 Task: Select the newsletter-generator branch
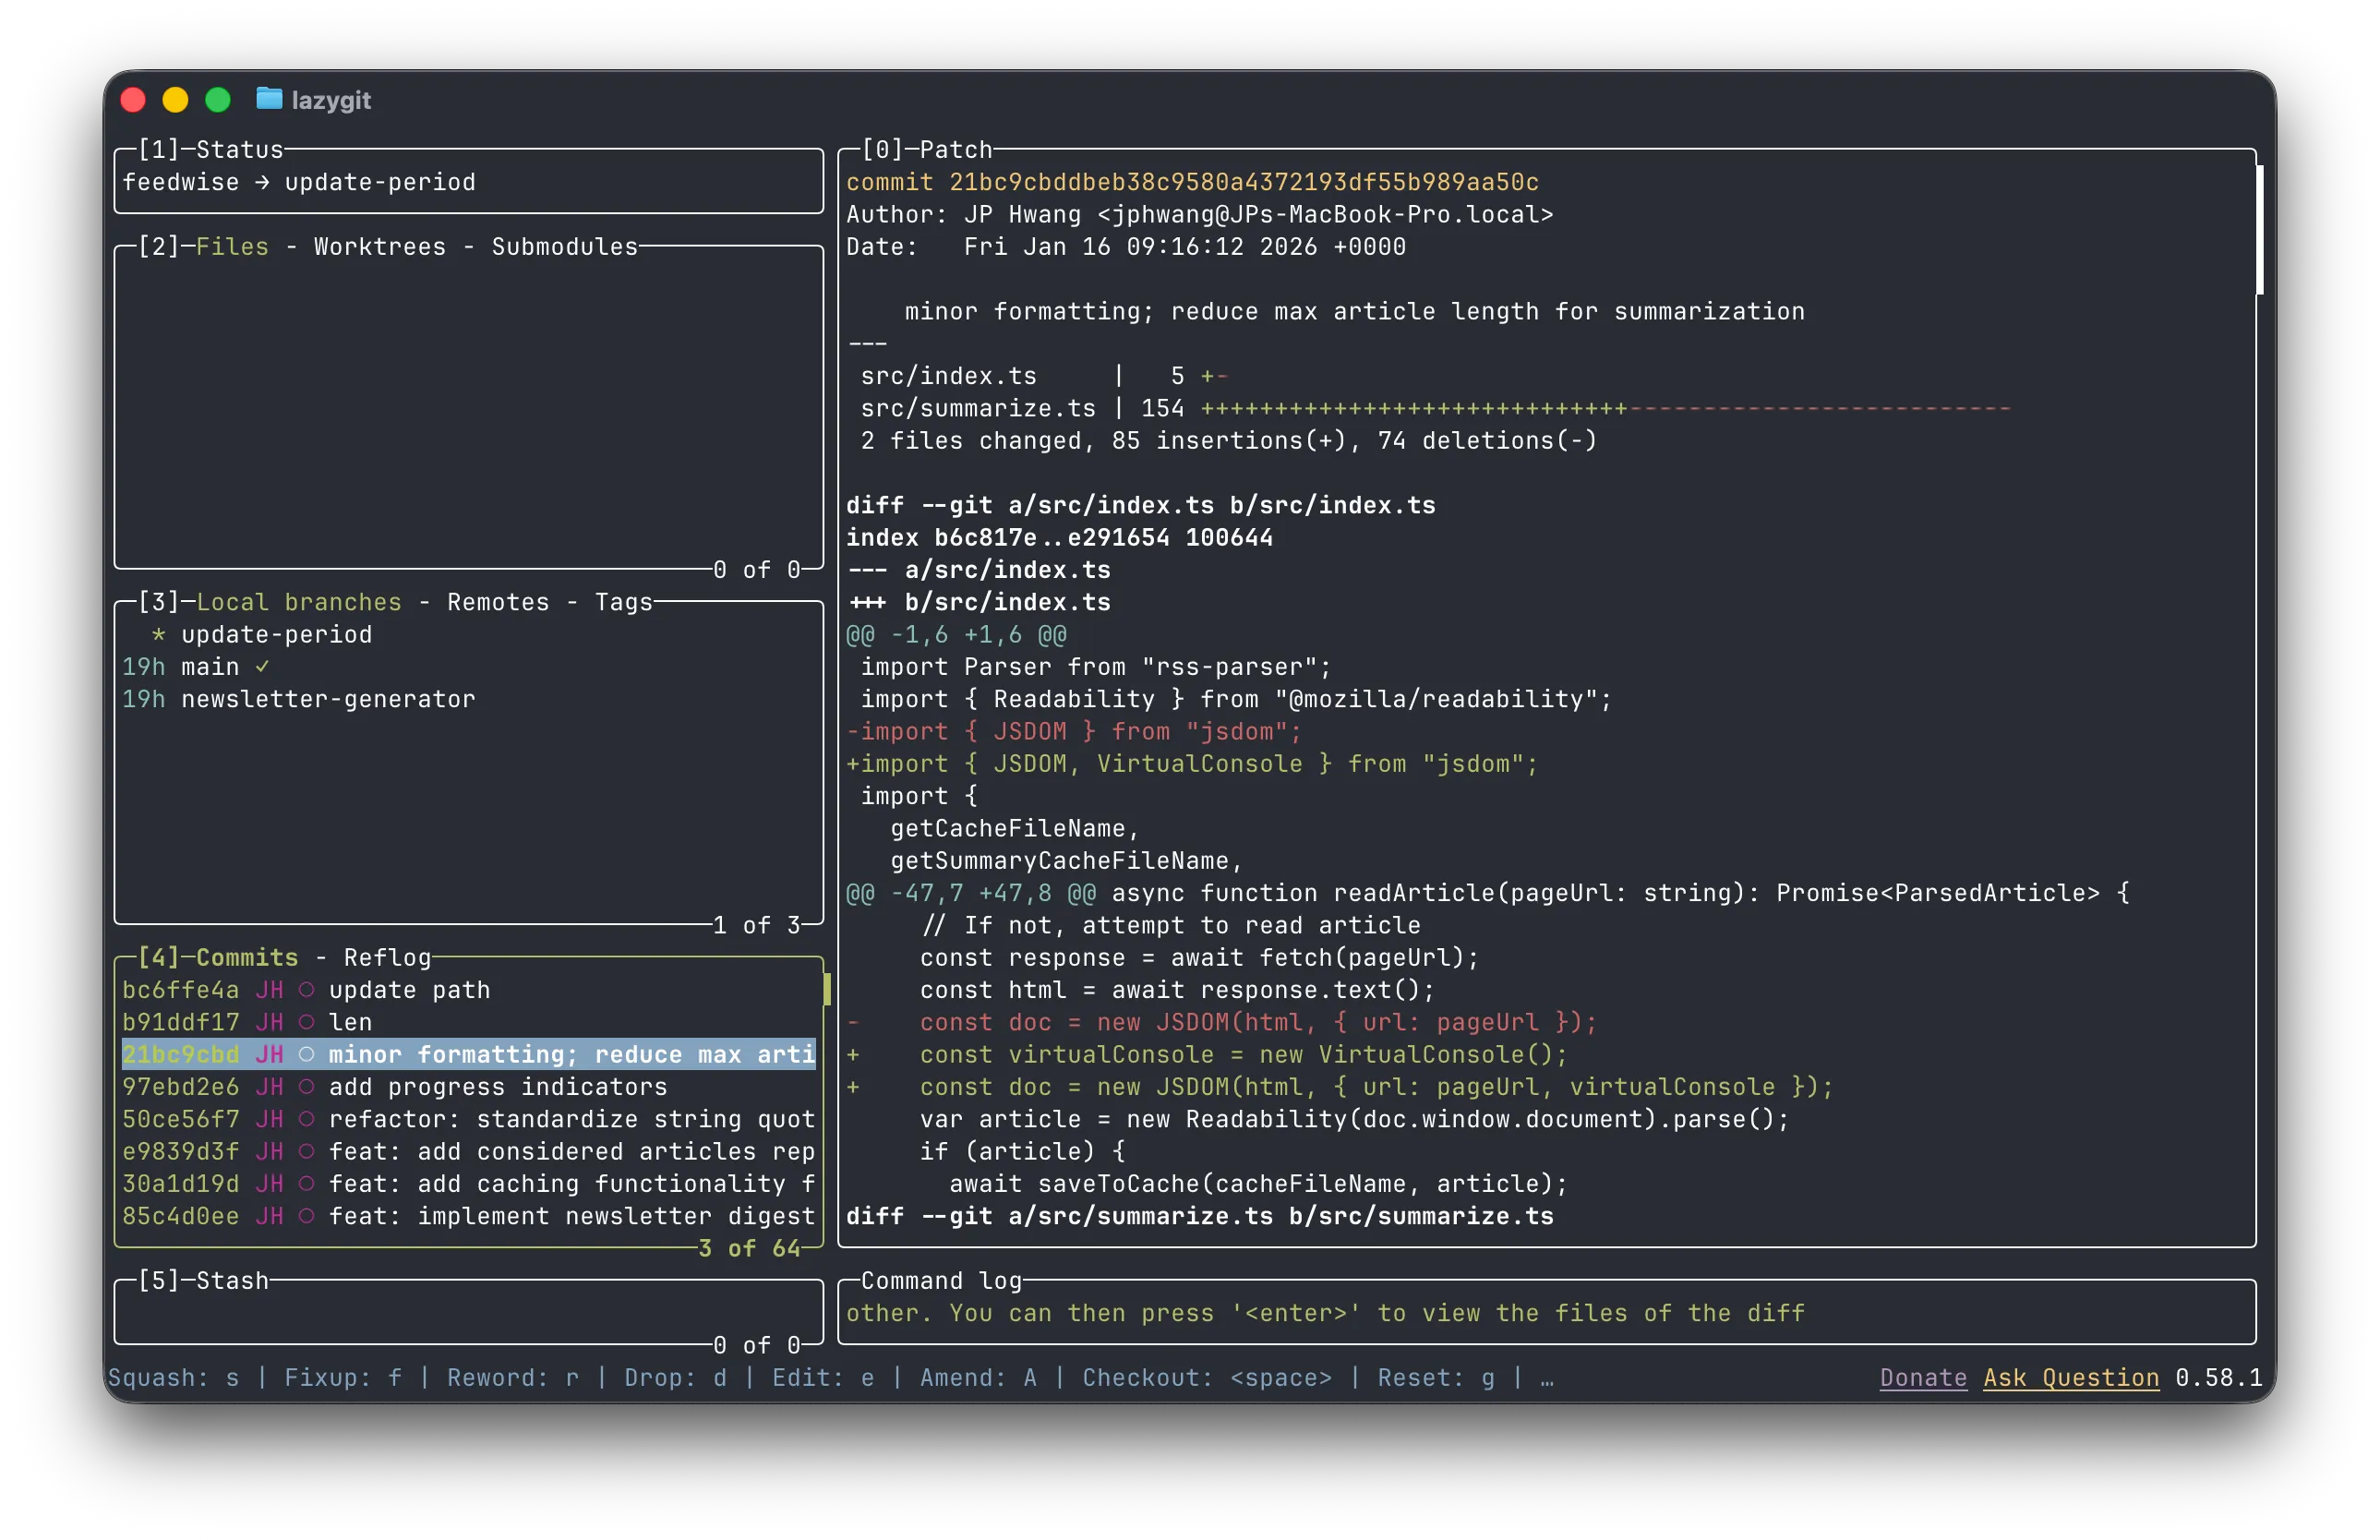tap(328, 700)
